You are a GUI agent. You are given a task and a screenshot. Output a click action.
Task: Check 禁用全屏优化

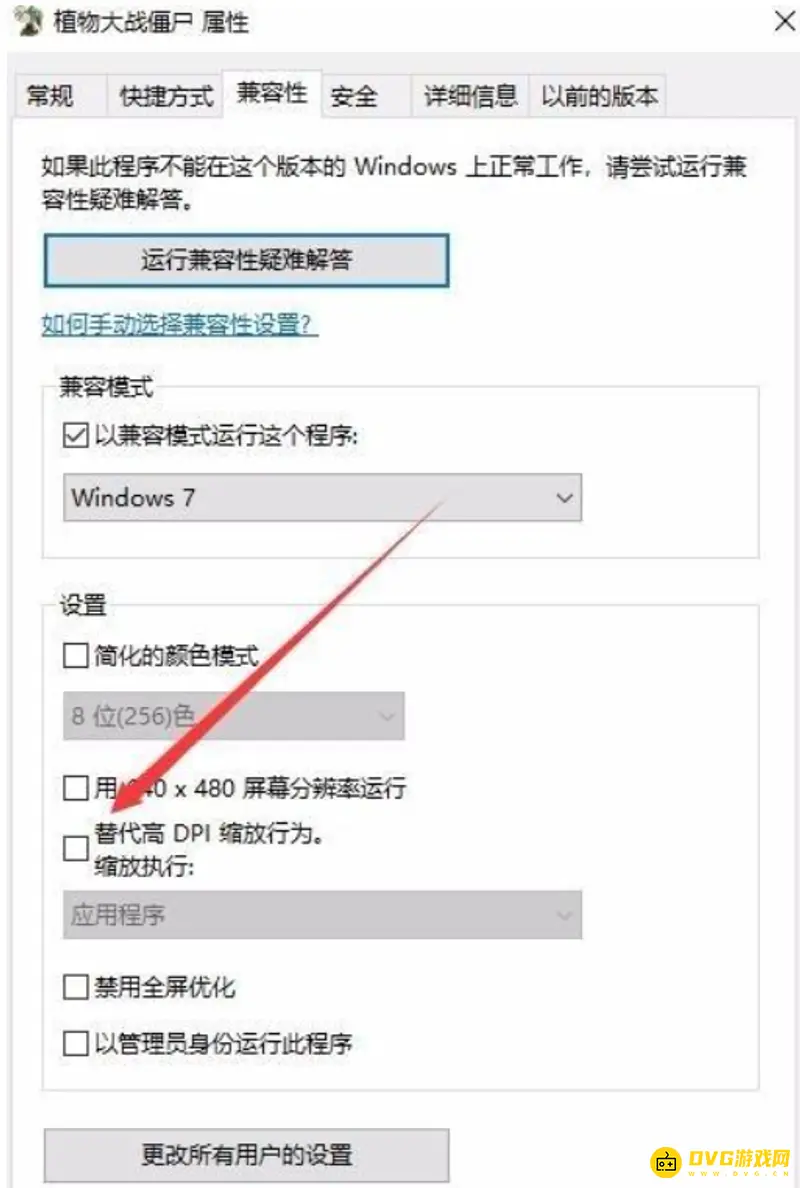point(74,987)
